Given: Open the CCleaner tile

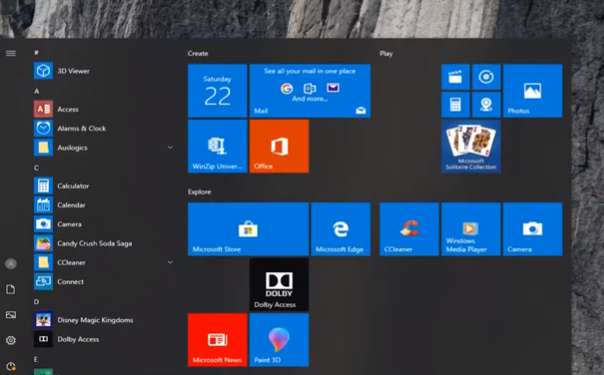Looking at the screenshot, I should 409,229.
